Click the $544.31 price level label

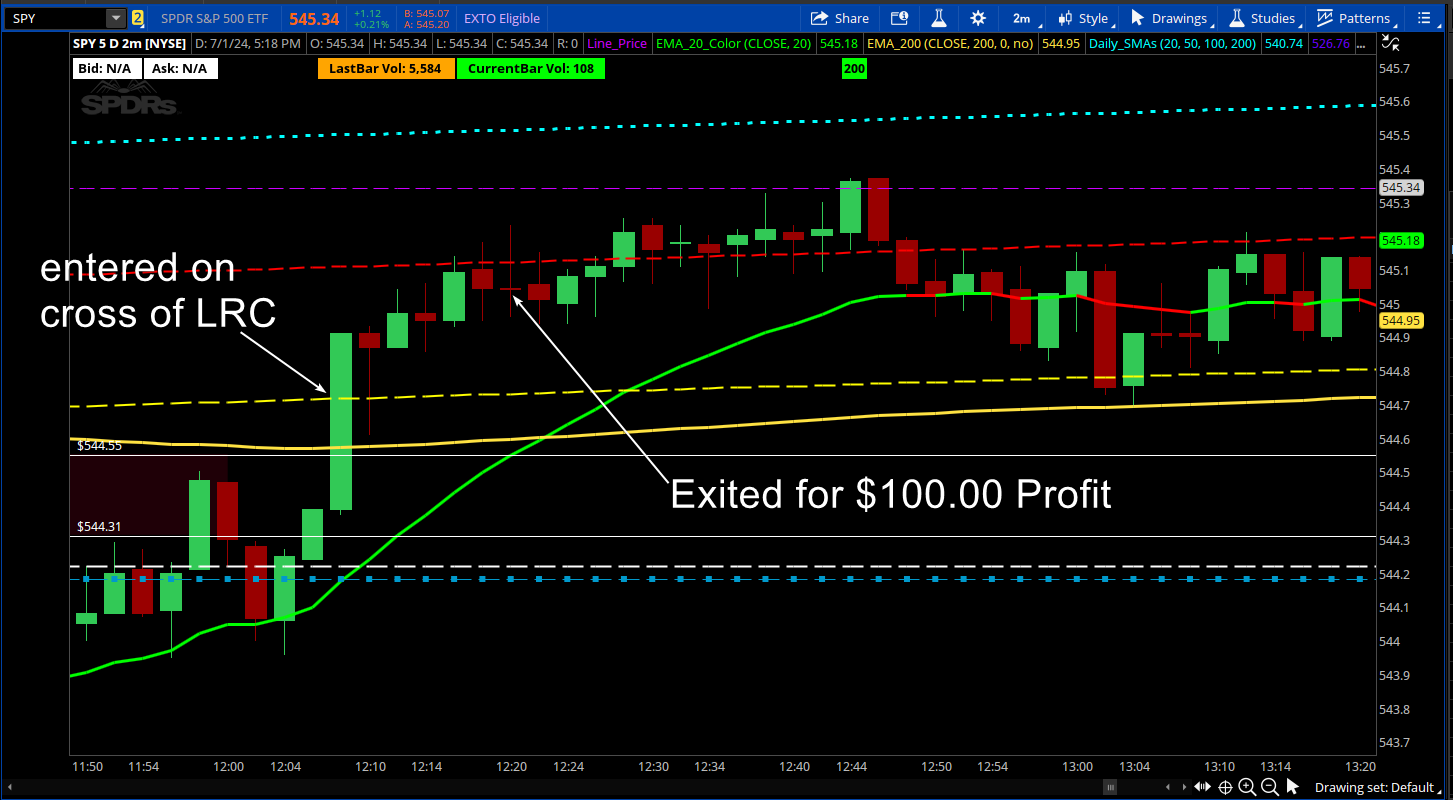[99, 526]
